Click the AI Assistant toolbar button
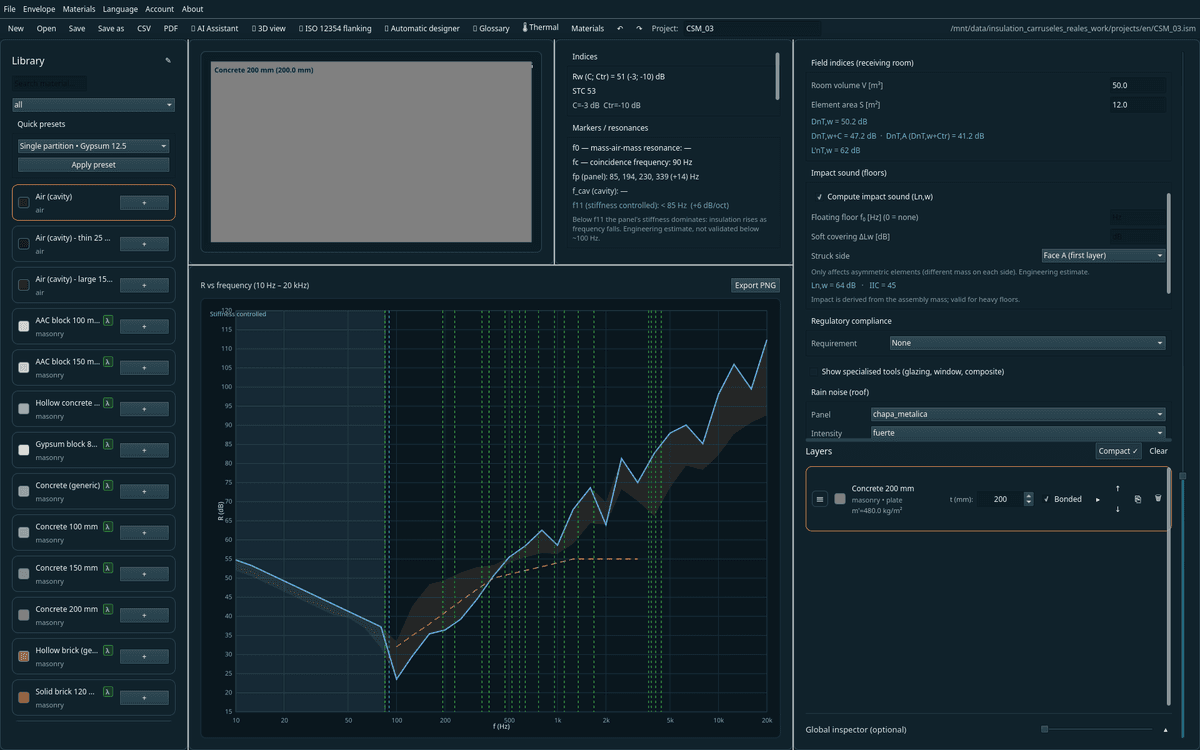The height and width of the screenshot is (750, 1200). 215,29
